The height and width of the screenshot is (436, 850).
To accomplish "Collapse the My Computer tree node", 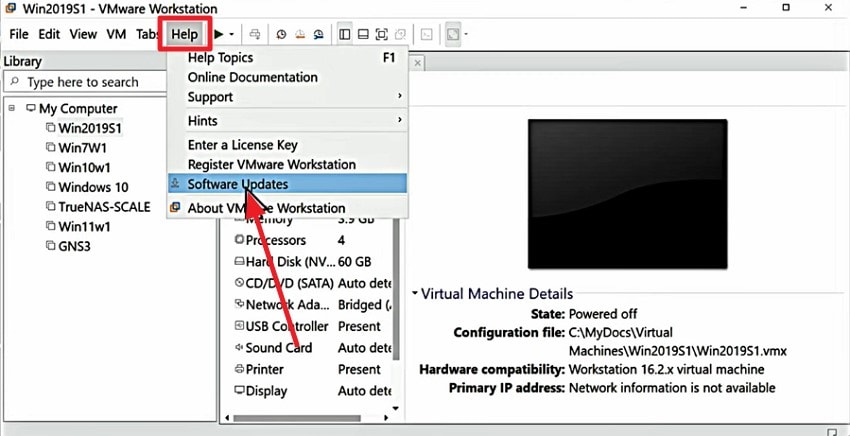I will coord(11,108).
